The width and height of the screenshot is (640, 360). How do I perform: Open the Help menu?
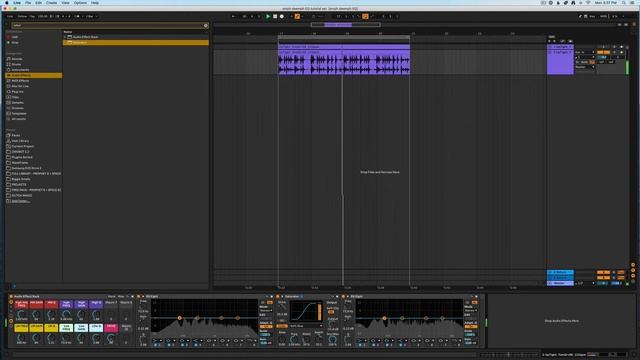pyautogui.click(x=95, y=3)
